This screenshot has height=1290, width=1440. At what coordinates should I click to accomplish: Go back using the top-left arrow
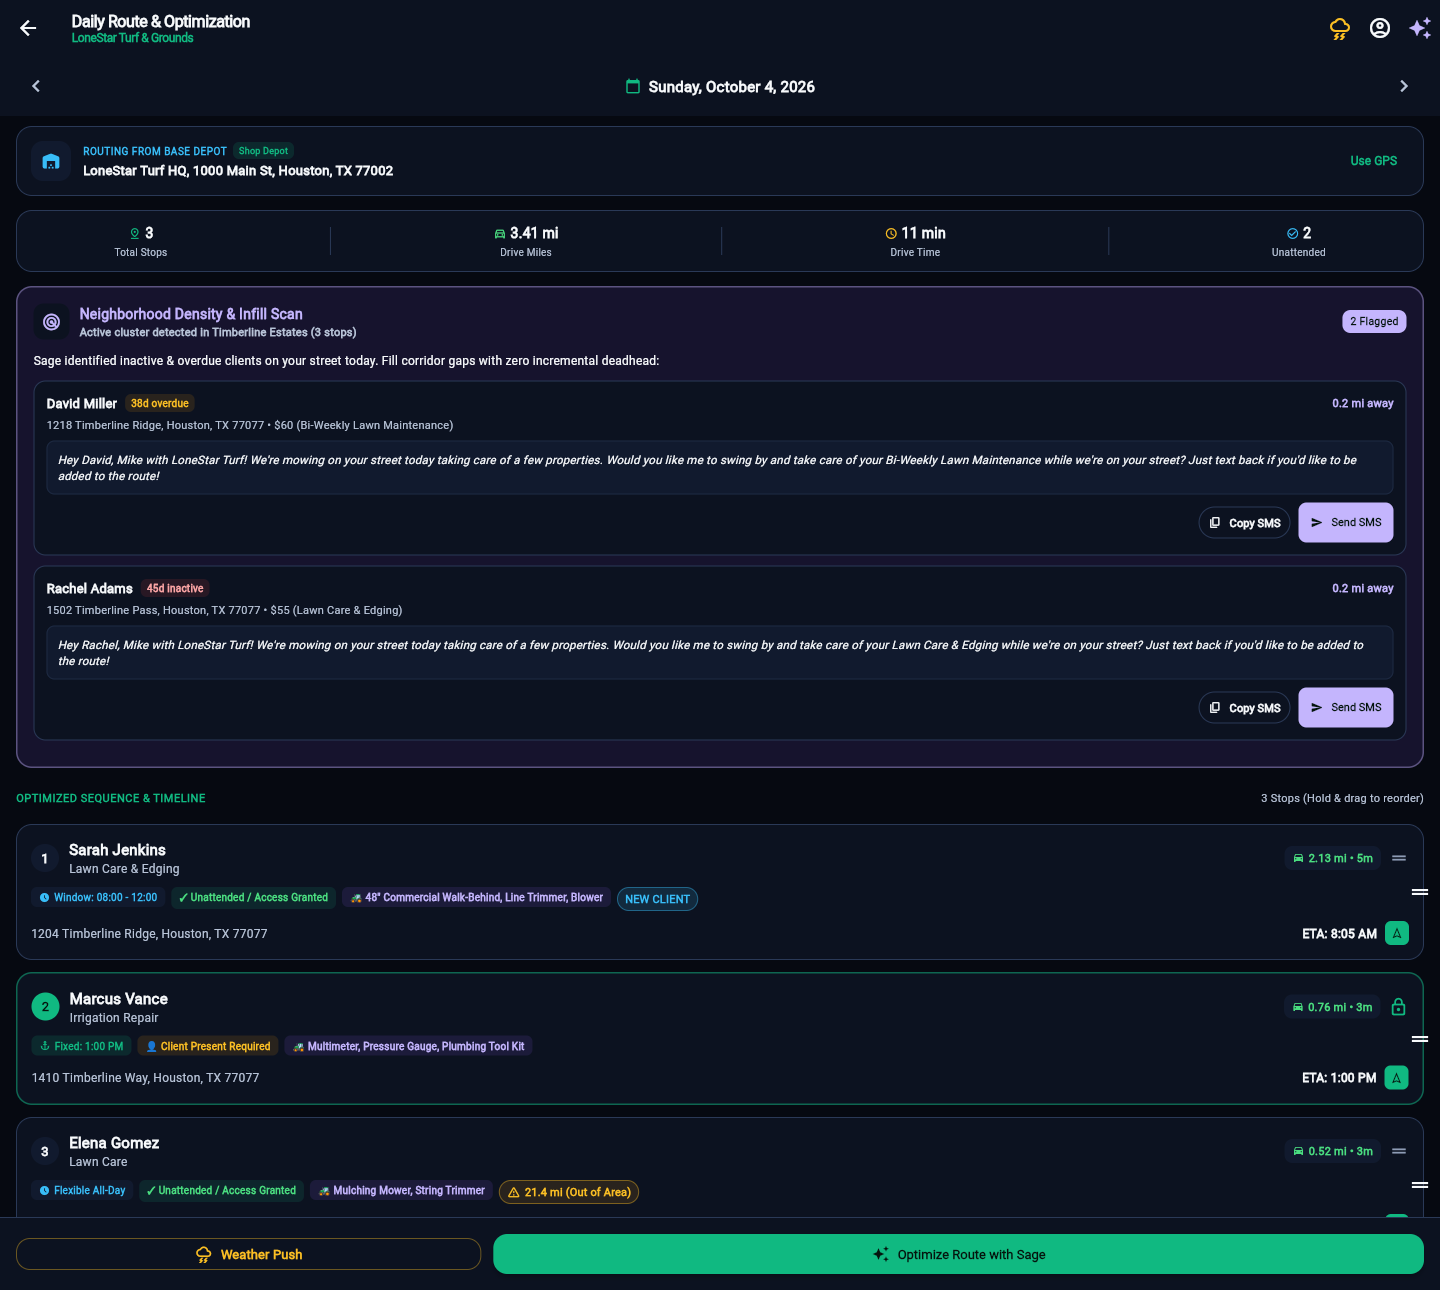(x=28, y=28)
